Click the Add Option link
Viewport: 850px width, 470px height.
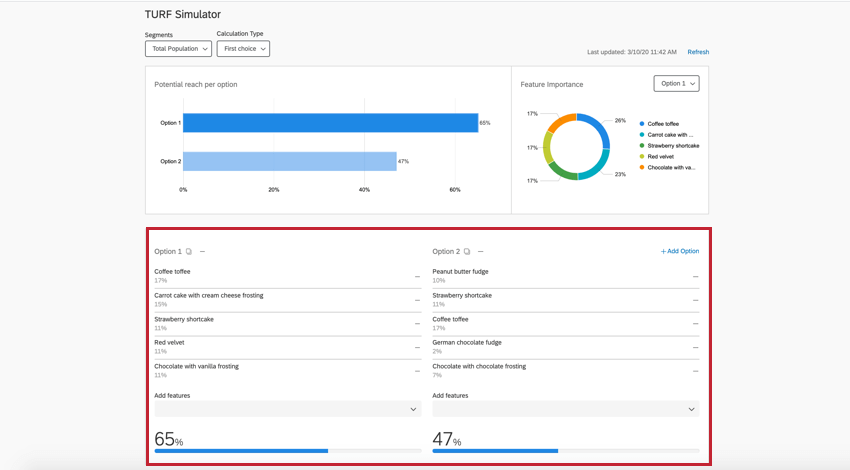click(680, 251)
